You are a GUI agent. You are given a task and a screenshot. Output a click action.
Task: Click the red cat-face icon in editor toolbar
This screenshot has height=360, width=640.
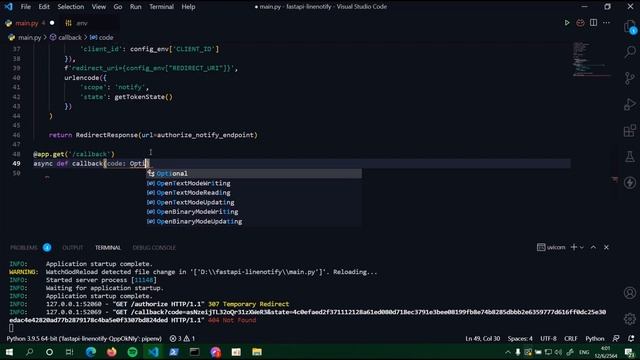click(580, 23)
